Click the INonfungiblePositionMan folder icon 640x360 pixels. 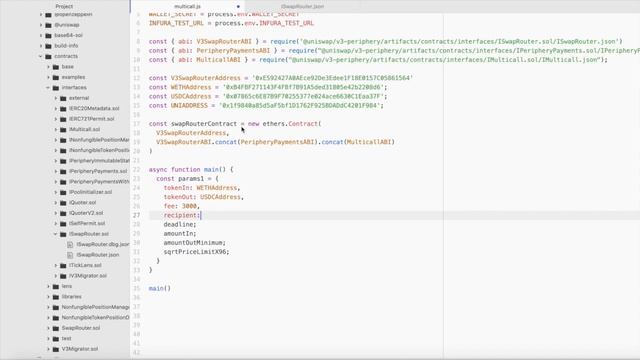(63, 140)
